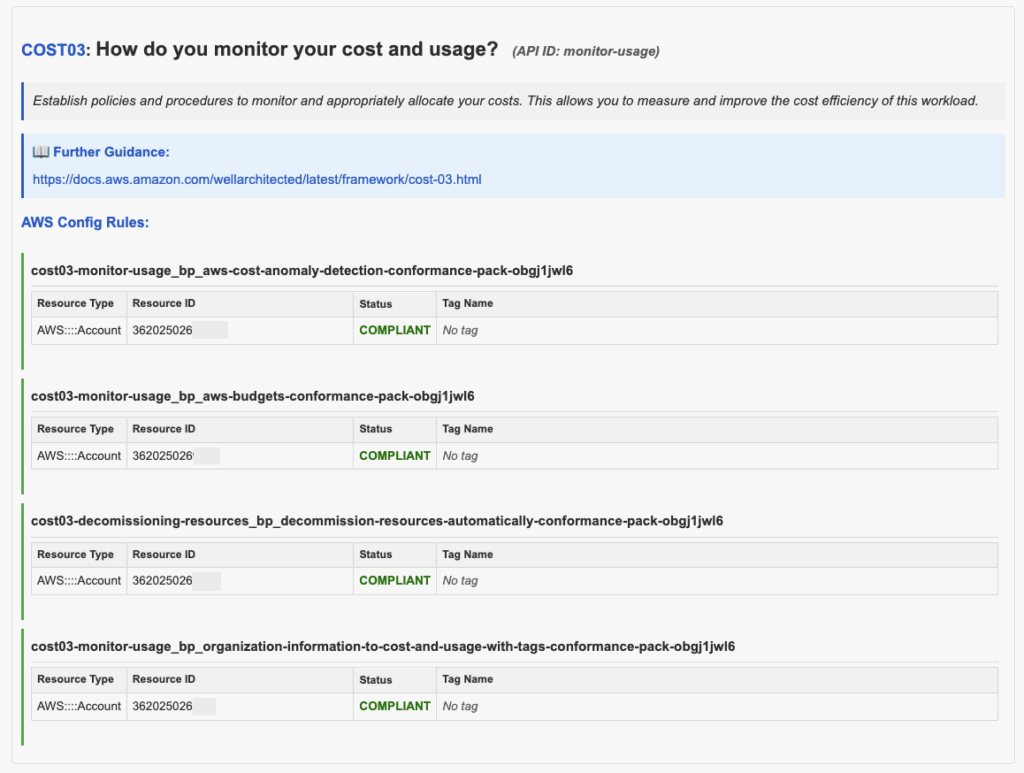Click COMPLIANT status in organization-information table
Image resolution: width=1024 pixels, height=773 pixels.
[x=394, y=706]
